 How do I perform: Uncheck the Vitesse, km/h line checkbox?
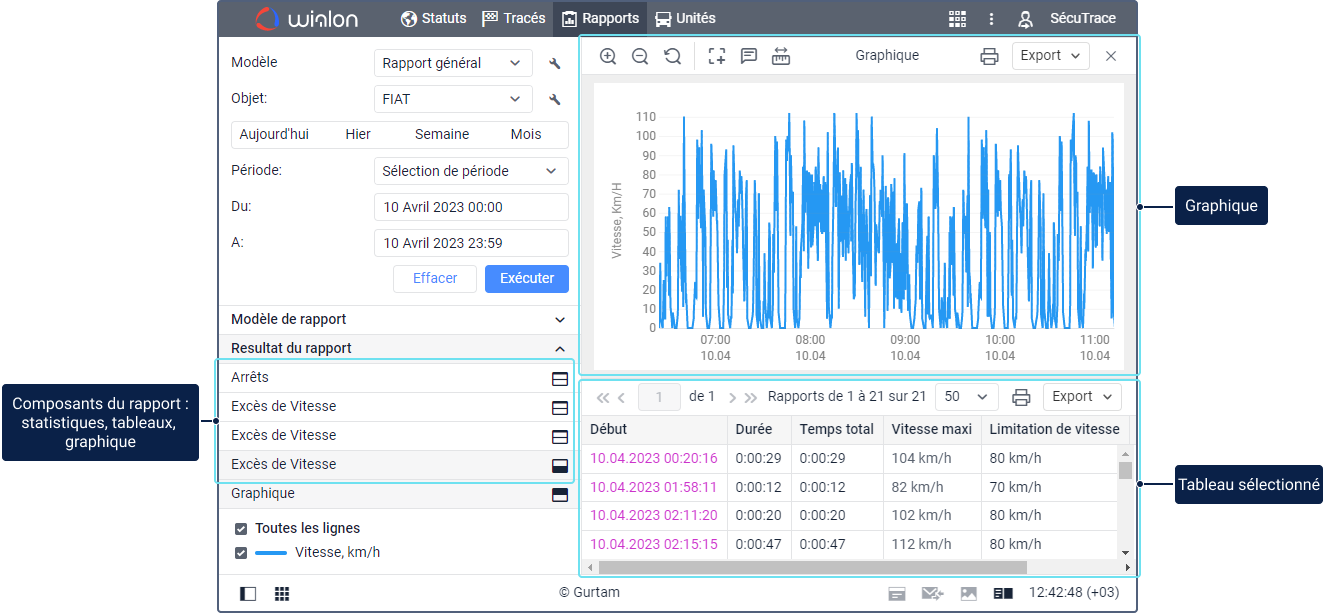coord(240,553)
